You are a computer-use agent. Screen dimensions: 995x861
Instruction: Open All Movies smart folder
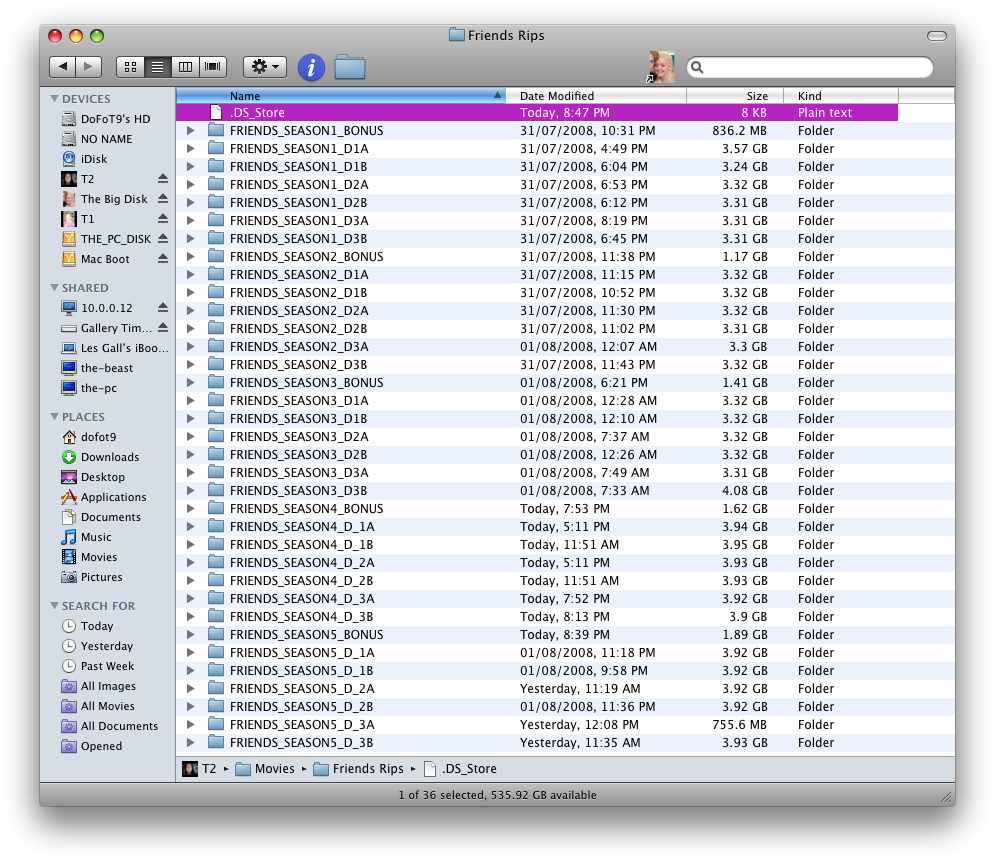click(x=98, y=706)
